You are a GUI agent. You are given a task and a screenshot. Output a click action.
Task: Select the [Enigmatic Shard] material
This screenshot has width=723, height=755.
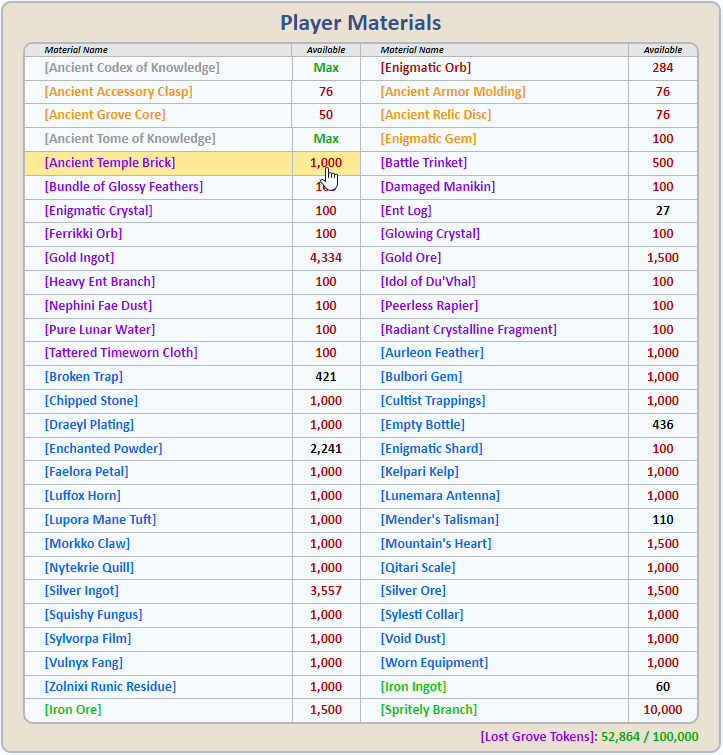[x=431, y=450]
